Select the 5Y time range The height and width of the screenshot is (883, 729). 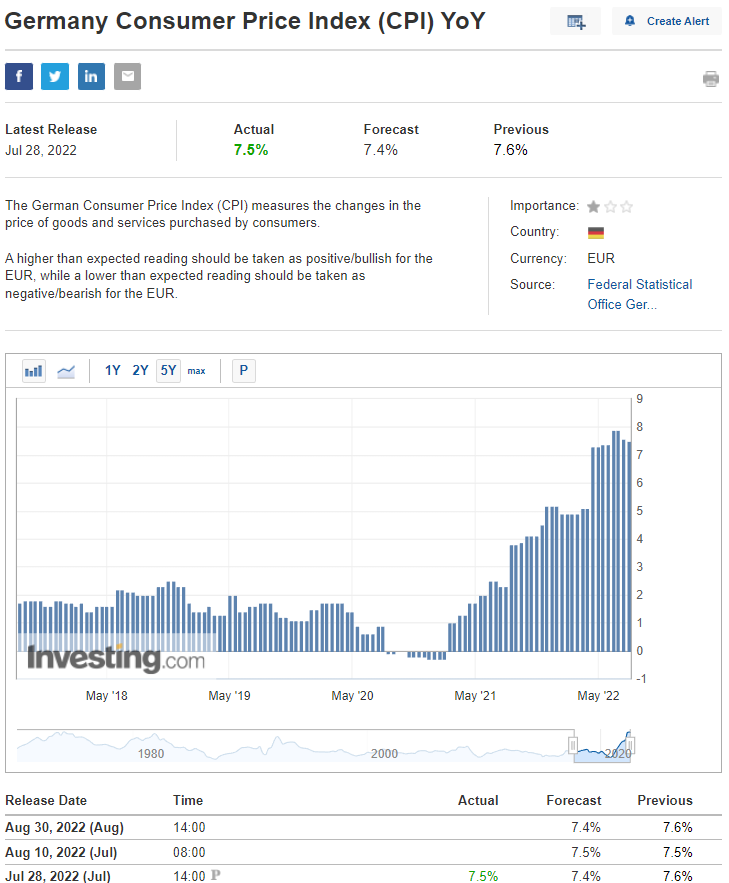(x=168, y=371)
